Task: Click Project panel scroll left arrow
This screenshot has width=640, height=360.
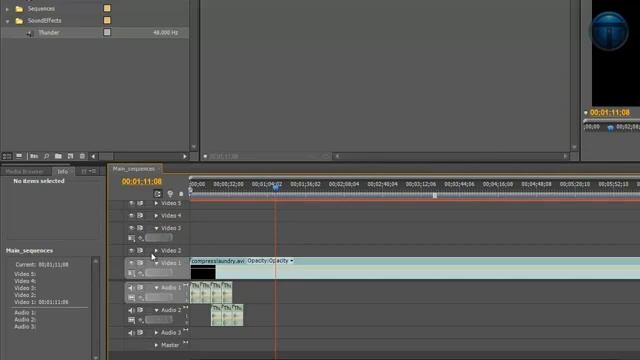Action: pos(93,156)
